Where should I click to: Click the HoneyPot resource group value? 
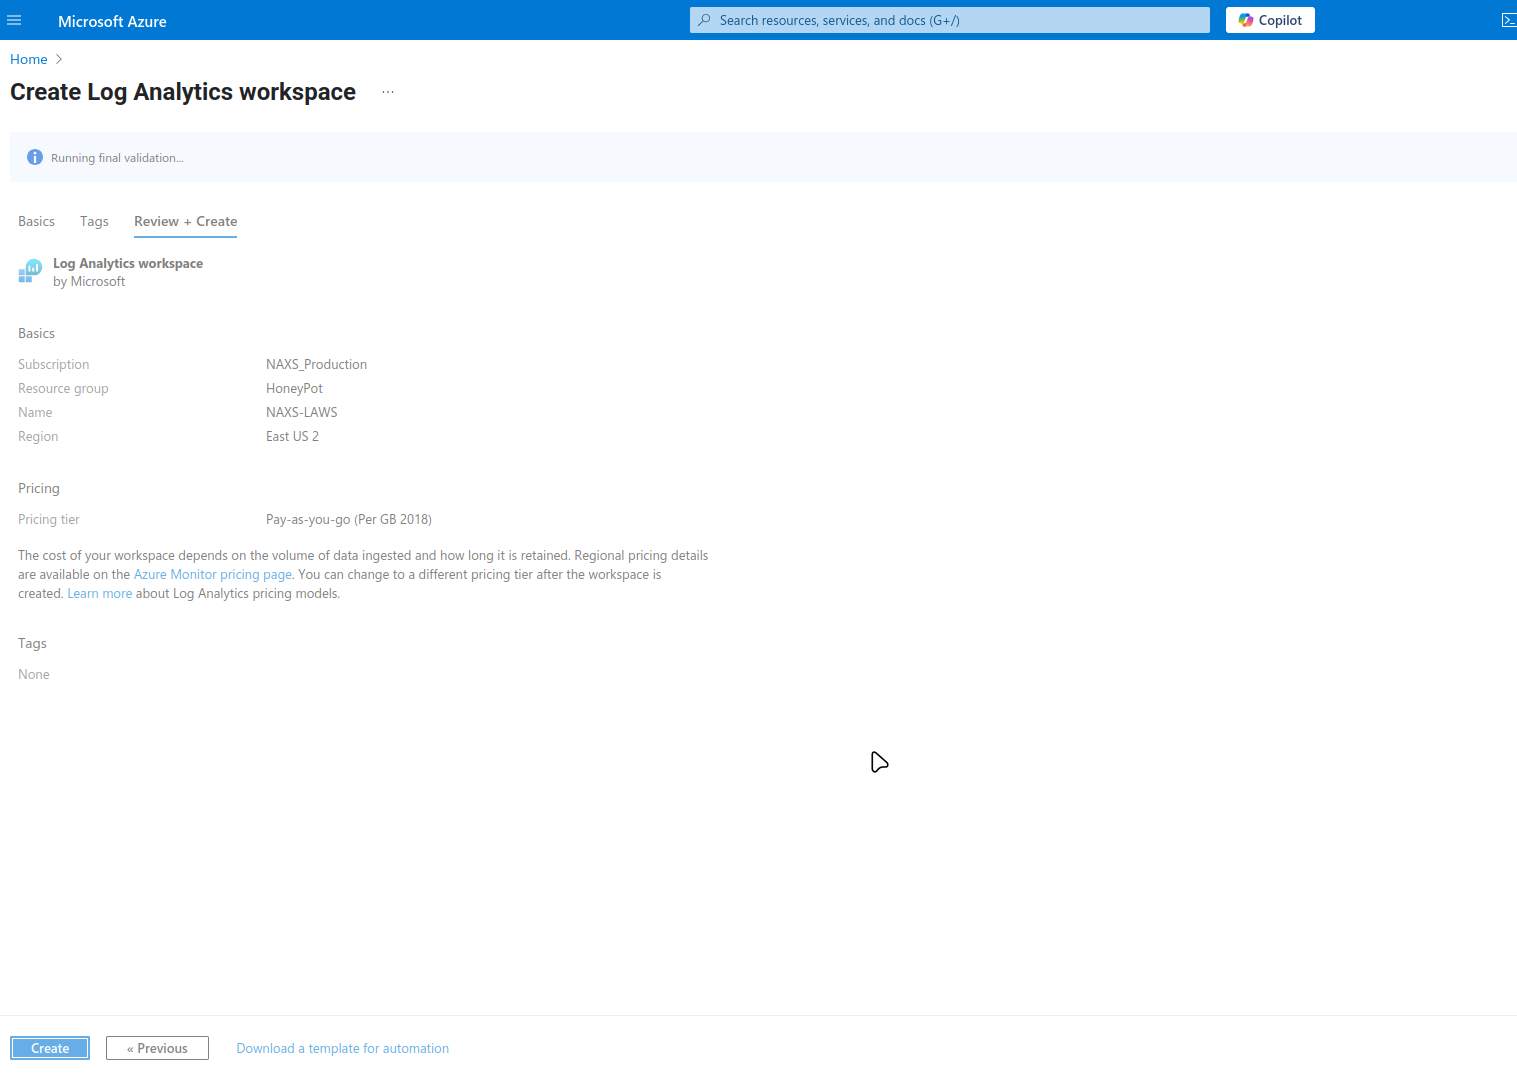tap(294, 388)
